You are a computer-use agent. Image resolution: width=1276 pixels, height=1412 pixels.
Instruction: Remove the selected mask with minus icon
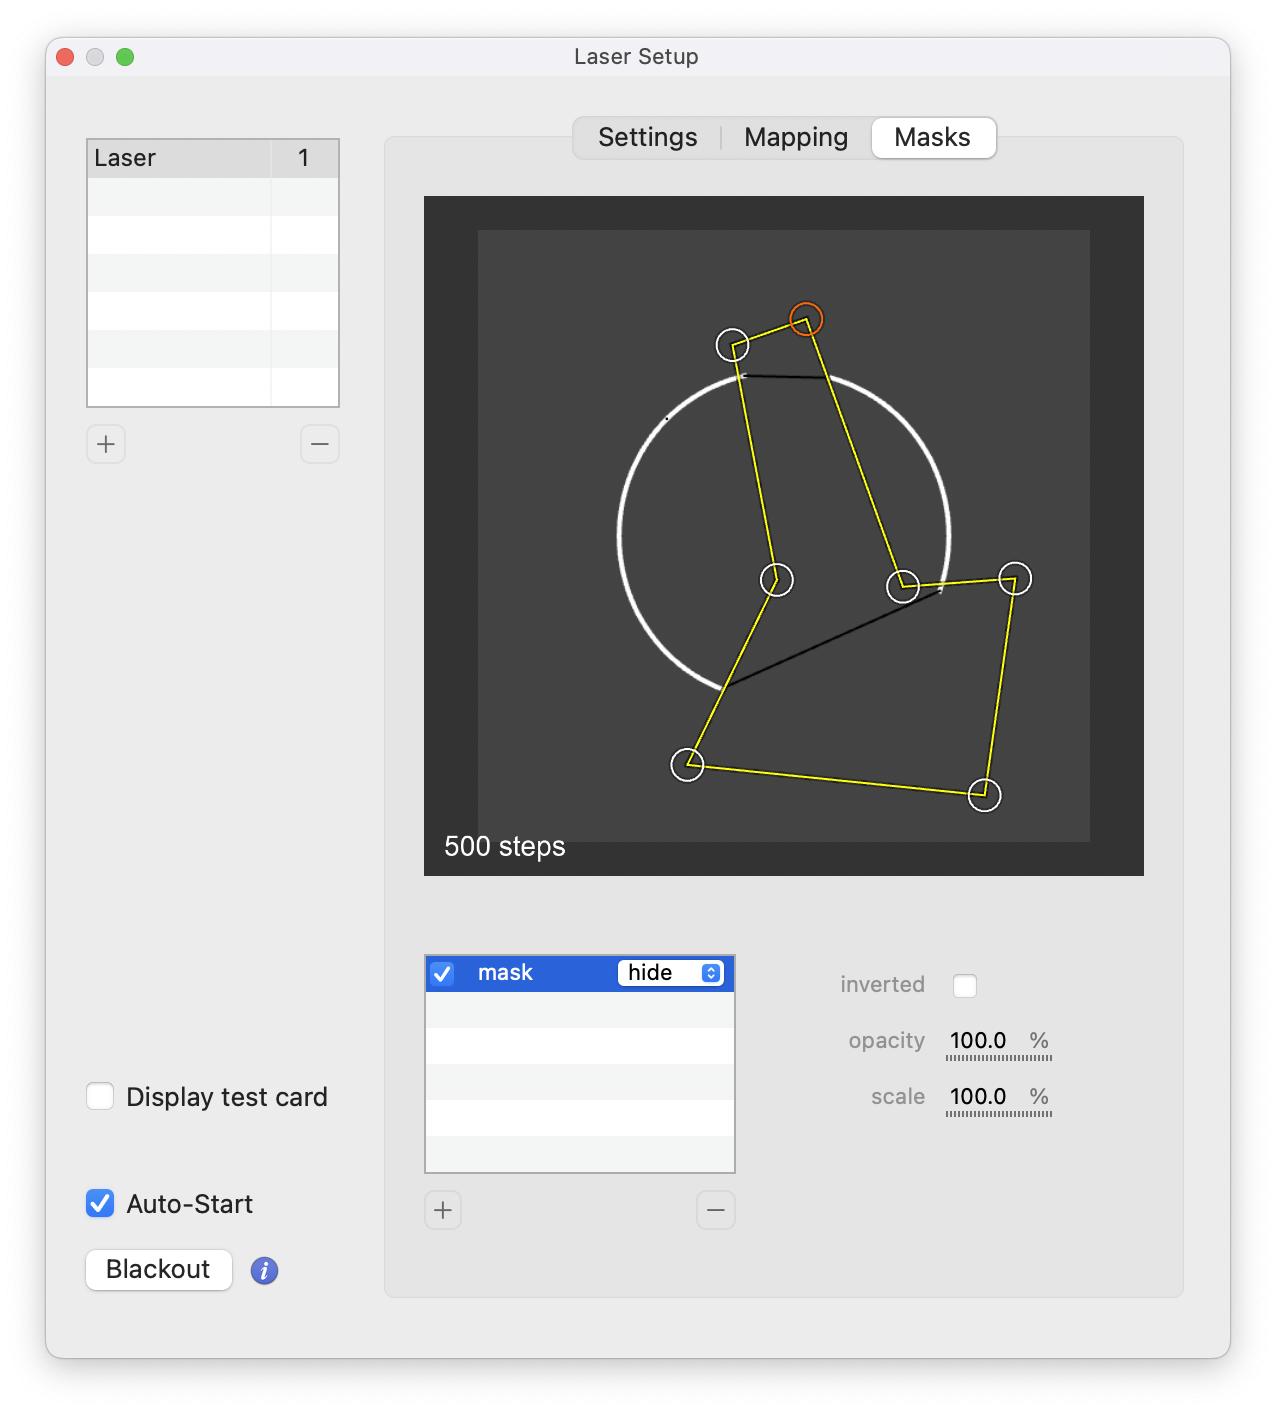click(x=715, y=1210)
